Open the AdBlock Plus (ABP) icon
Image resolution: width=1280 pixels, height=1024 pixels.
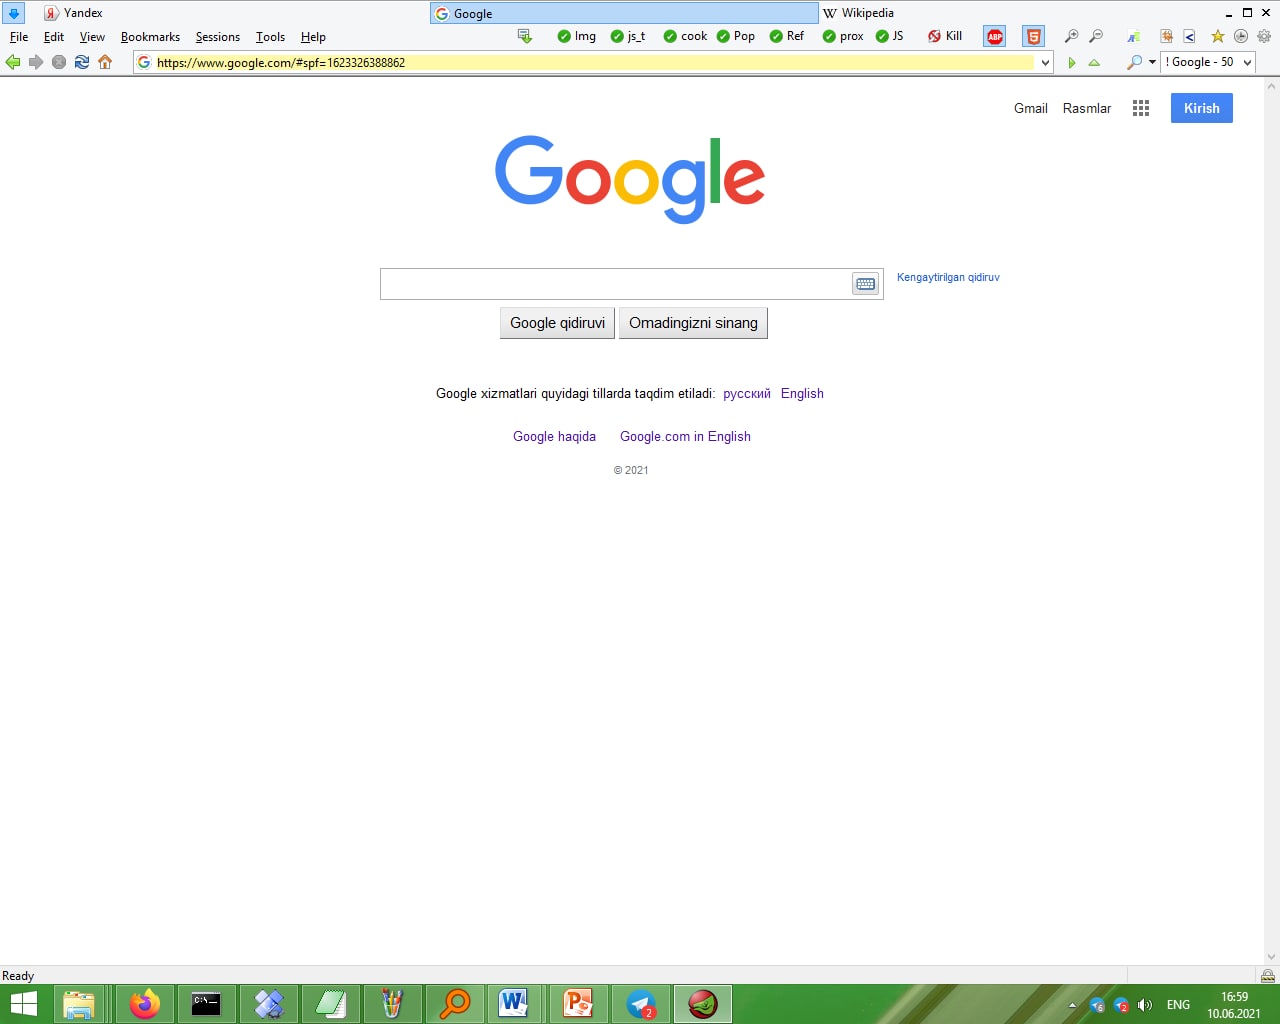point(995,36)
